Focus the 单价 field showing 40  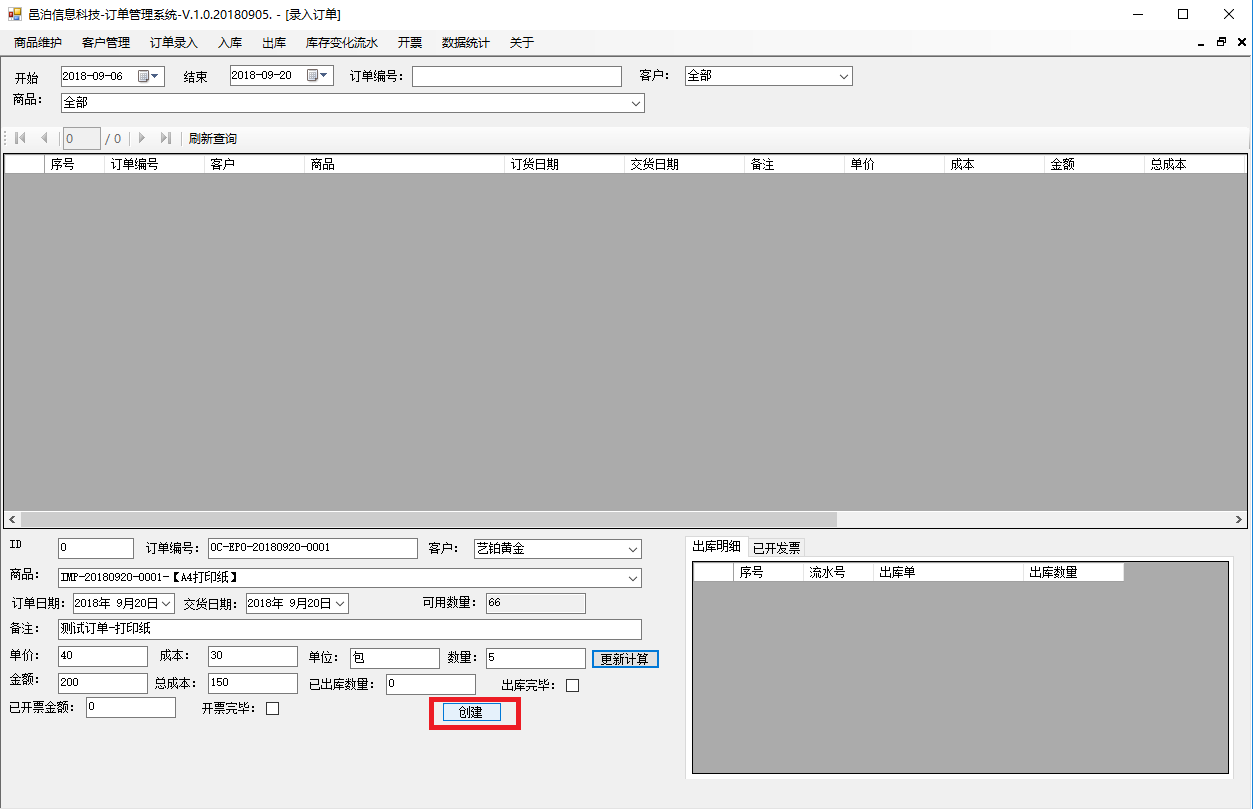(103, 657)
